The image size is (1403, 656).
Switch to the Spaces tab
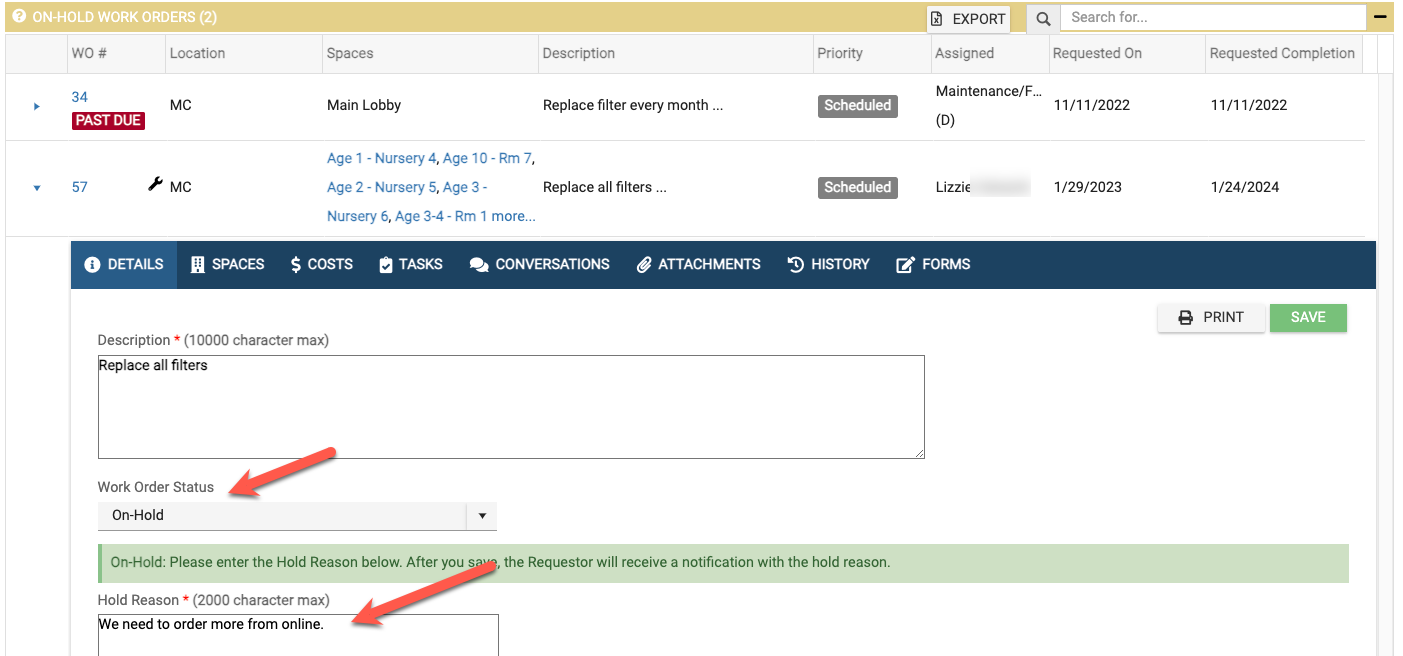(x=227, y=264)
